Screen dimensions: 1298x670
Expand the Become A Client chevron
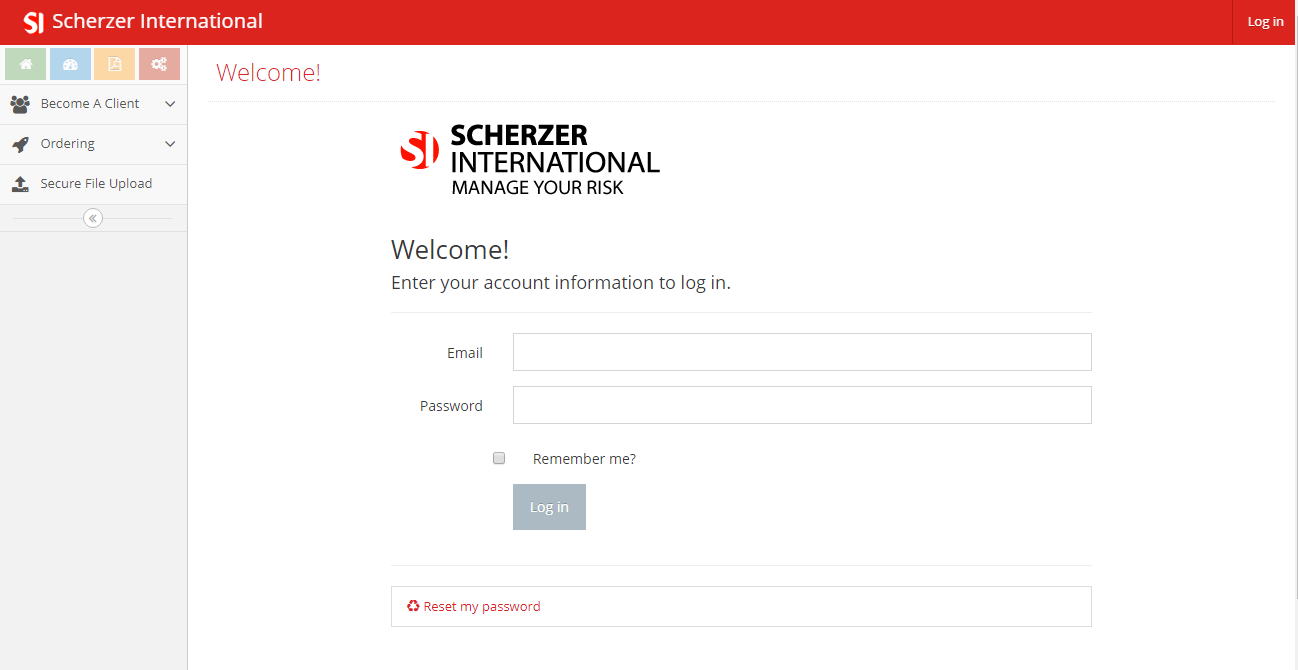tap(170, 104)
